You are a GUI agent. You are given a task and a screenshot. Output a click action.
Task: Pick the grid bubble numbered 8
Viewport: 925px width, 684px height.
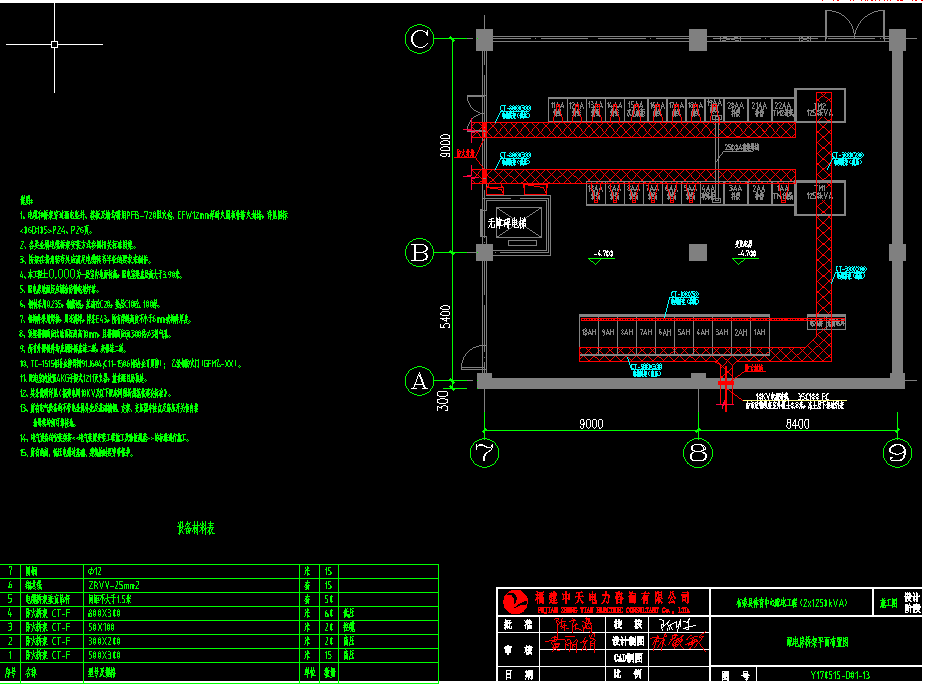click(698, 453)
